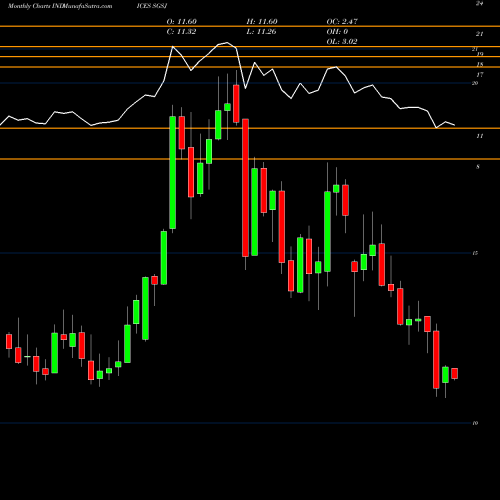Click the 'OL: 3.02' readout
Image resolution: width=500 pixels, height=500 pixels.
point(342,42)
